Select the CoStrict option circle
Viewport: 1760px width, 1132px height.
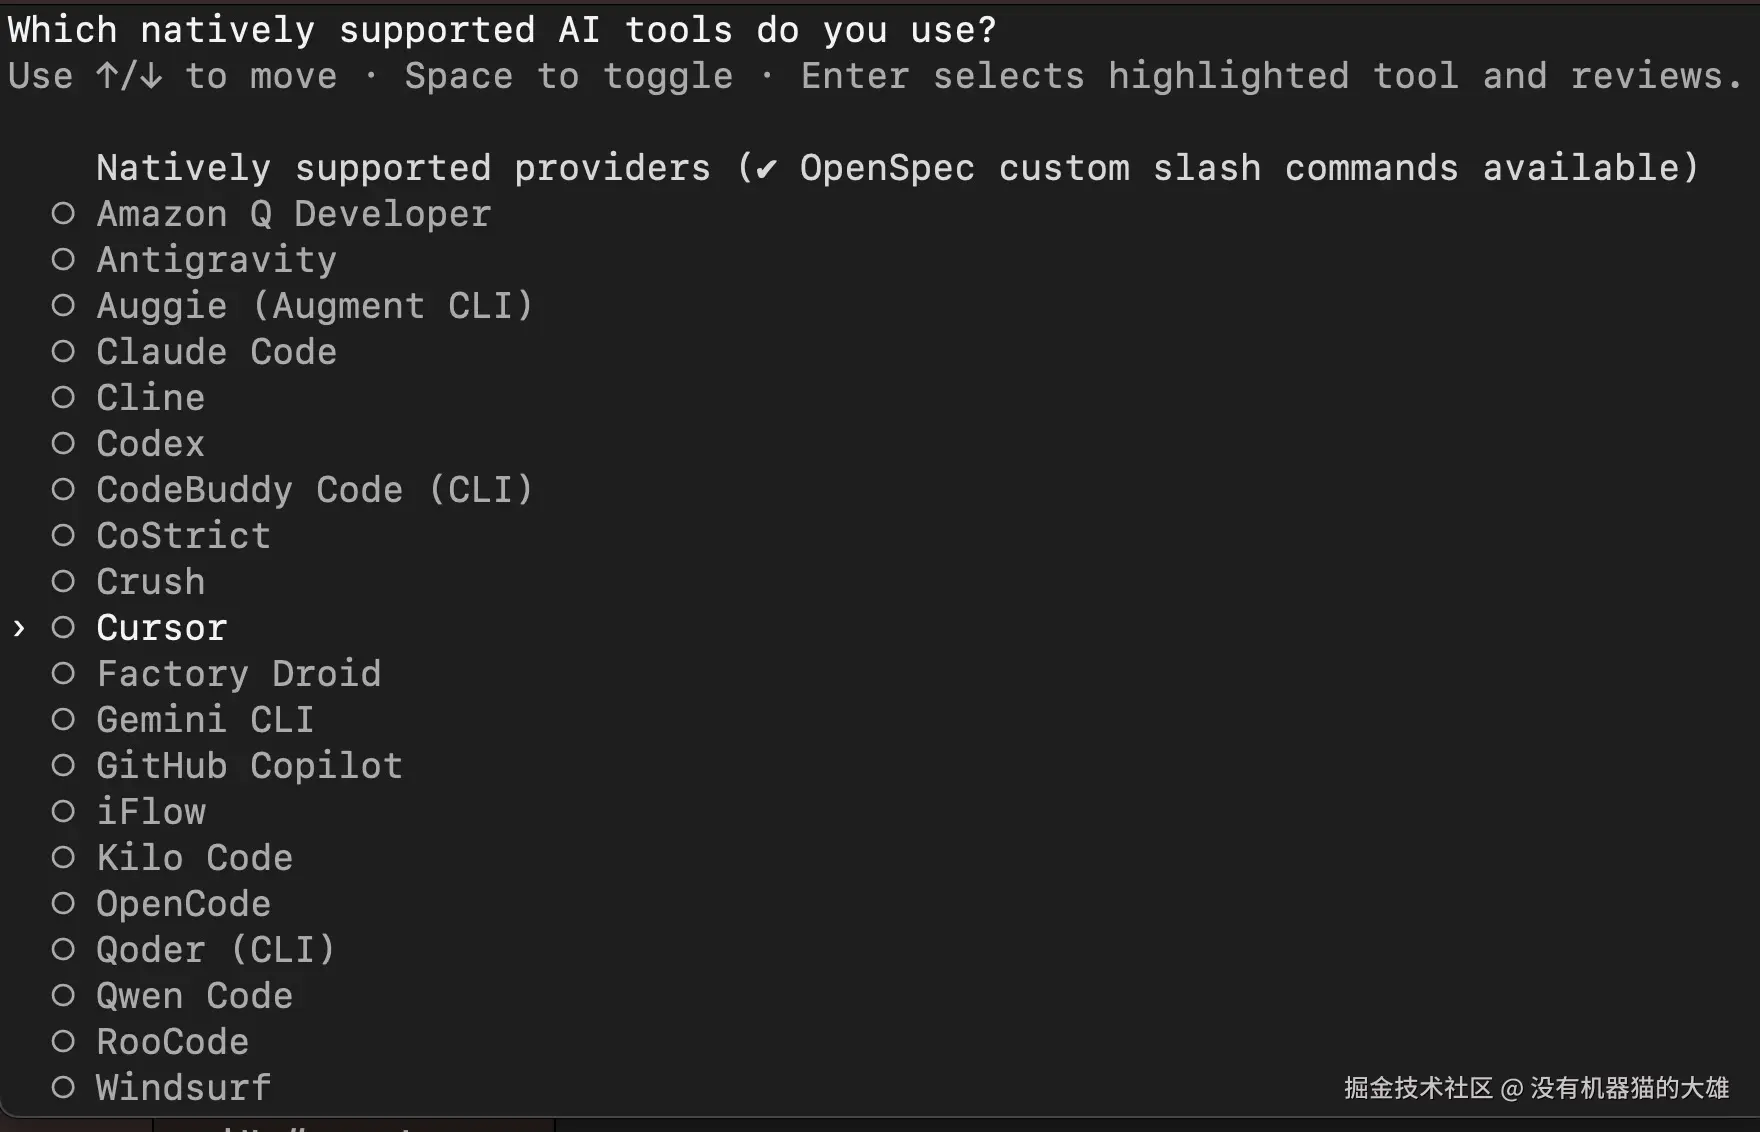click(x=63, y=536)
